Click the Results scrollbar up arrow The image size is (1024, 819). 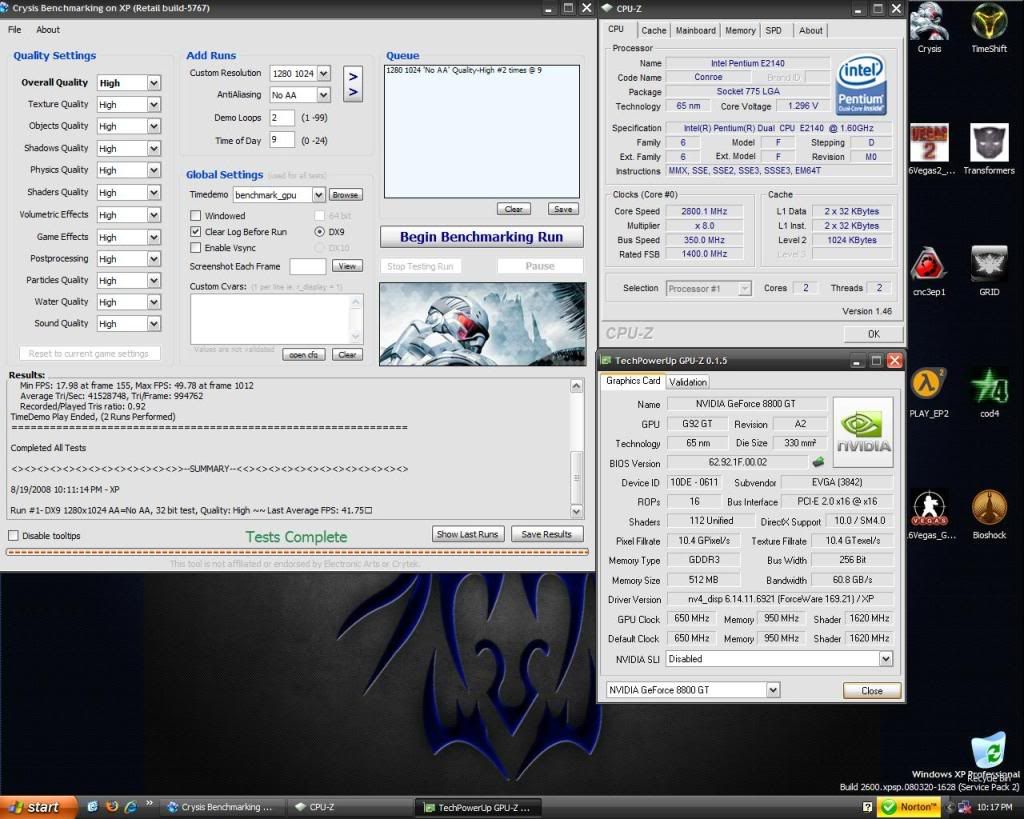[576, 386]
